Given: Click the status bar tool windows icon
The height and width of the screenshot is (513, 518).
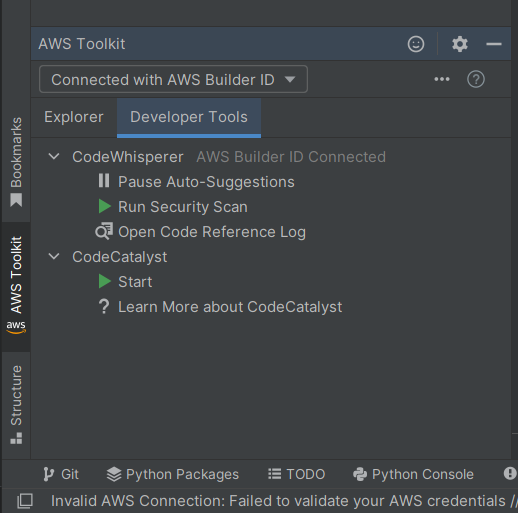Looking at the screenshot, I should pos(25,501).
